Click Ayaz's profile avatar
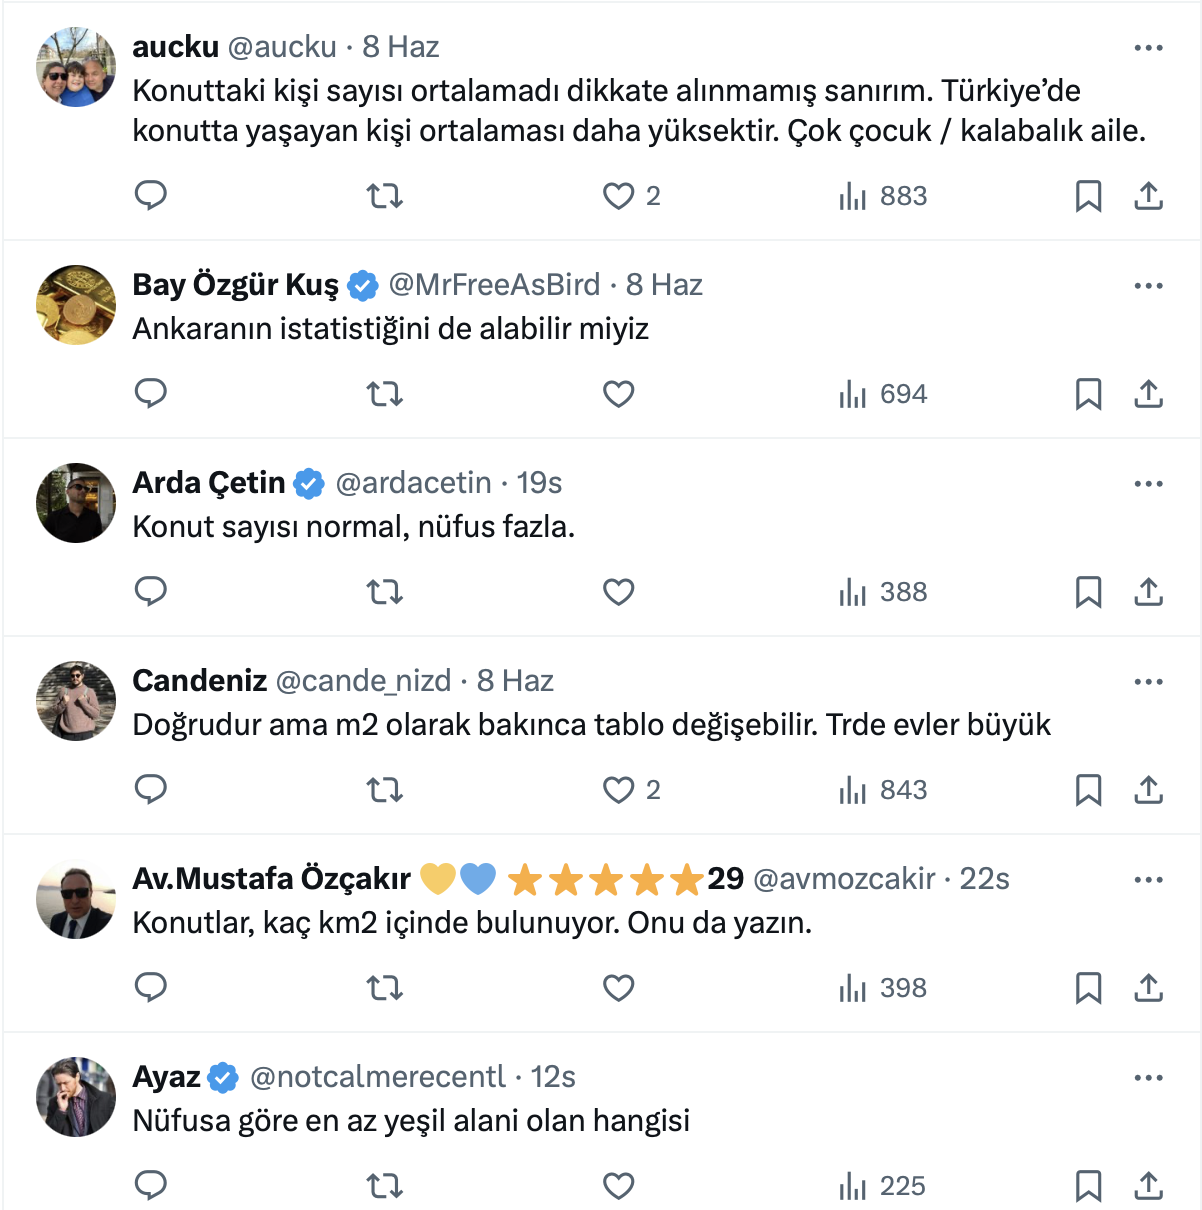 point(76,1097)
